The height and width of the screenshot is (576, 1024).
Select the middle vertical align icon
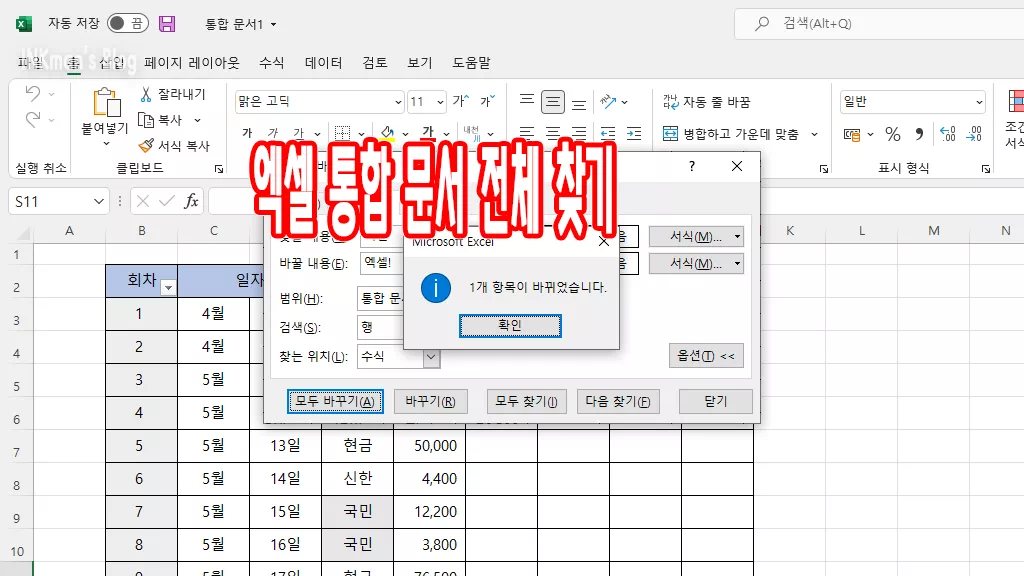pos(553,102)
